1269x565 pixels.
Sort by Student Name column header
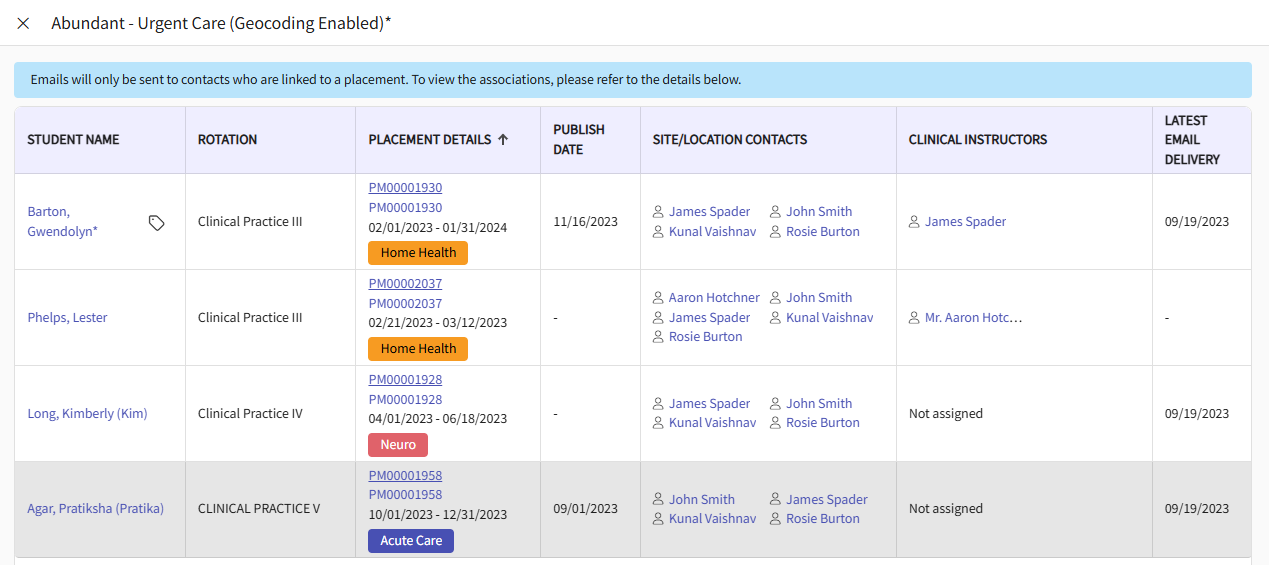click(x=73, y=140)
